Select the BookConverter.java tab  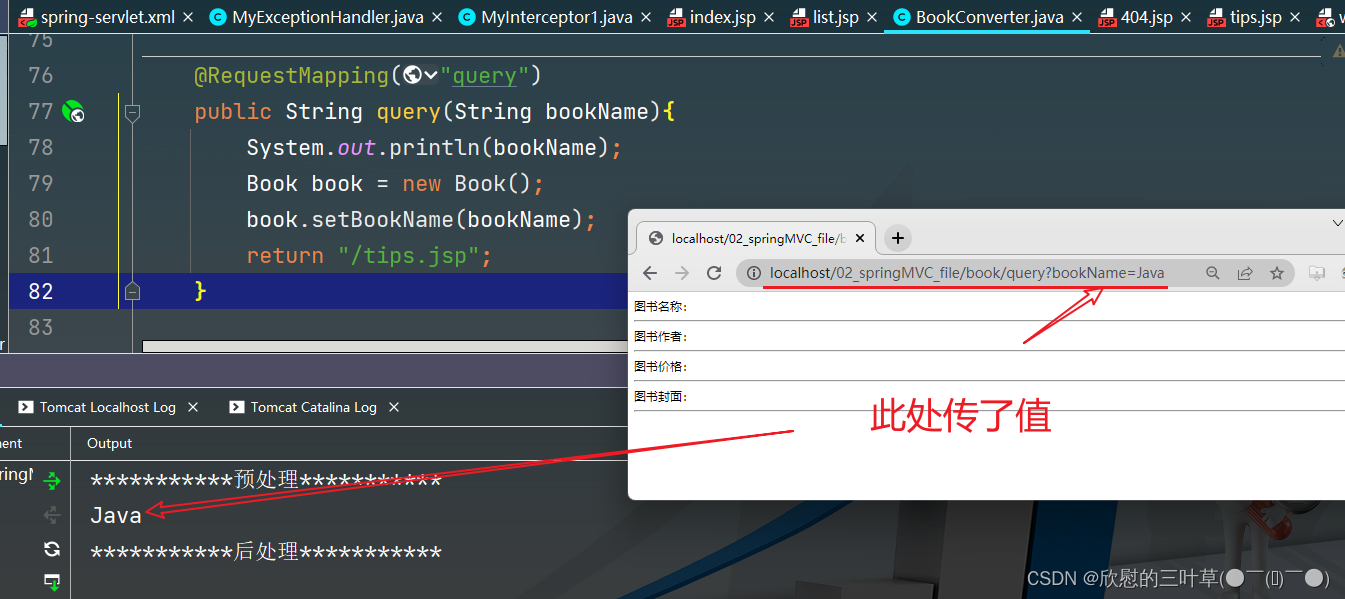989,17
